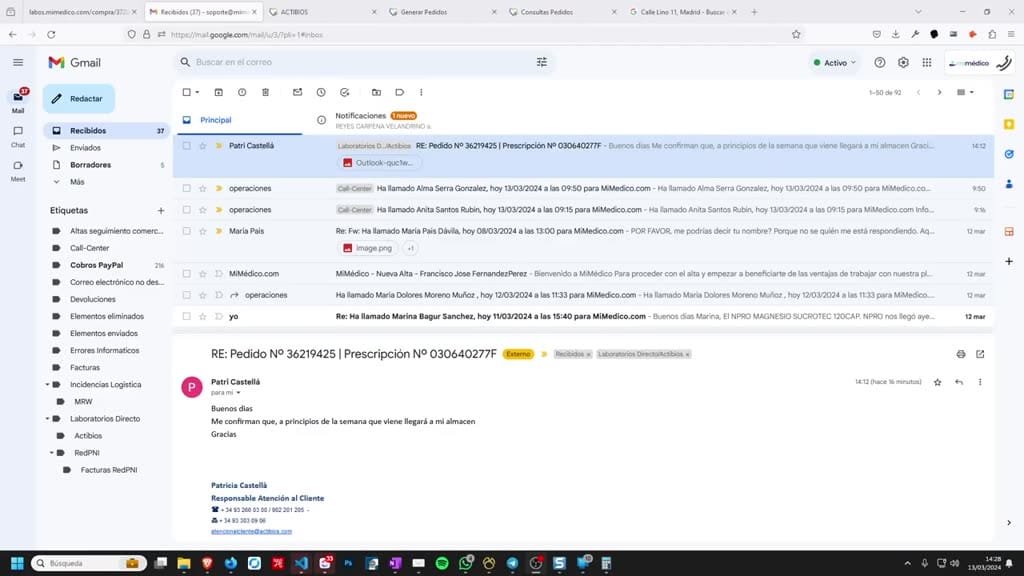Switch to the Generar Pedidos browser tab
Image resolution: width=1024 pixels, height=576 pixels.
click(x=443, y=12)
